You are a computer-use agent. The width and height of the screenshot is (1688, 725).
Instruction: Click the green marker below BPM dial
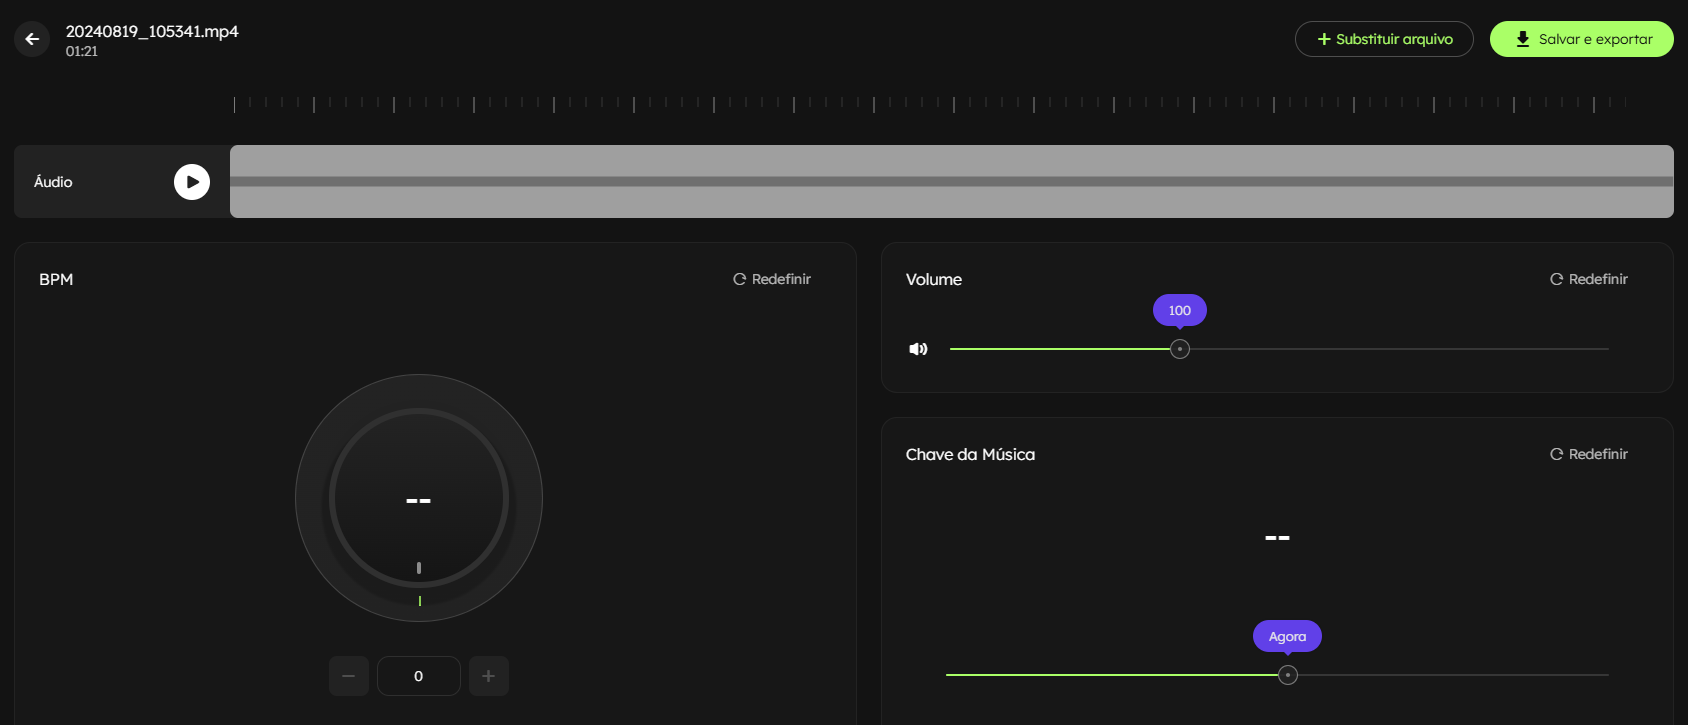420,601
